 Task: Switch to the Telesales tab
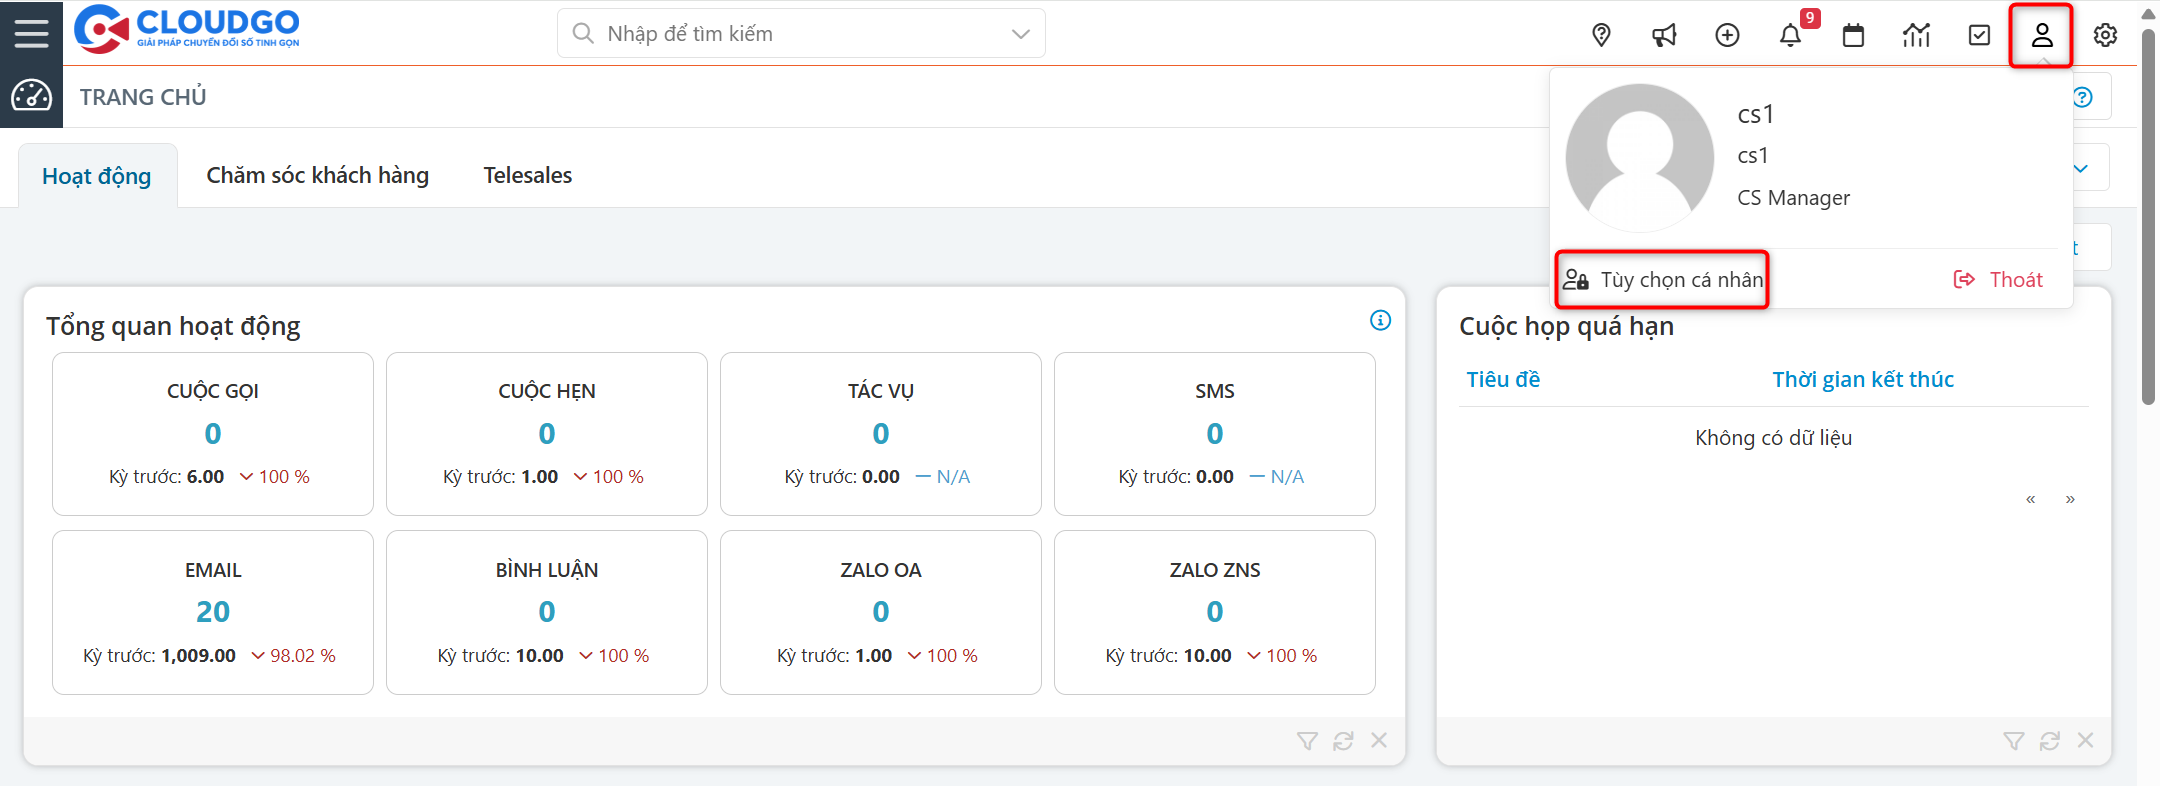527,175
